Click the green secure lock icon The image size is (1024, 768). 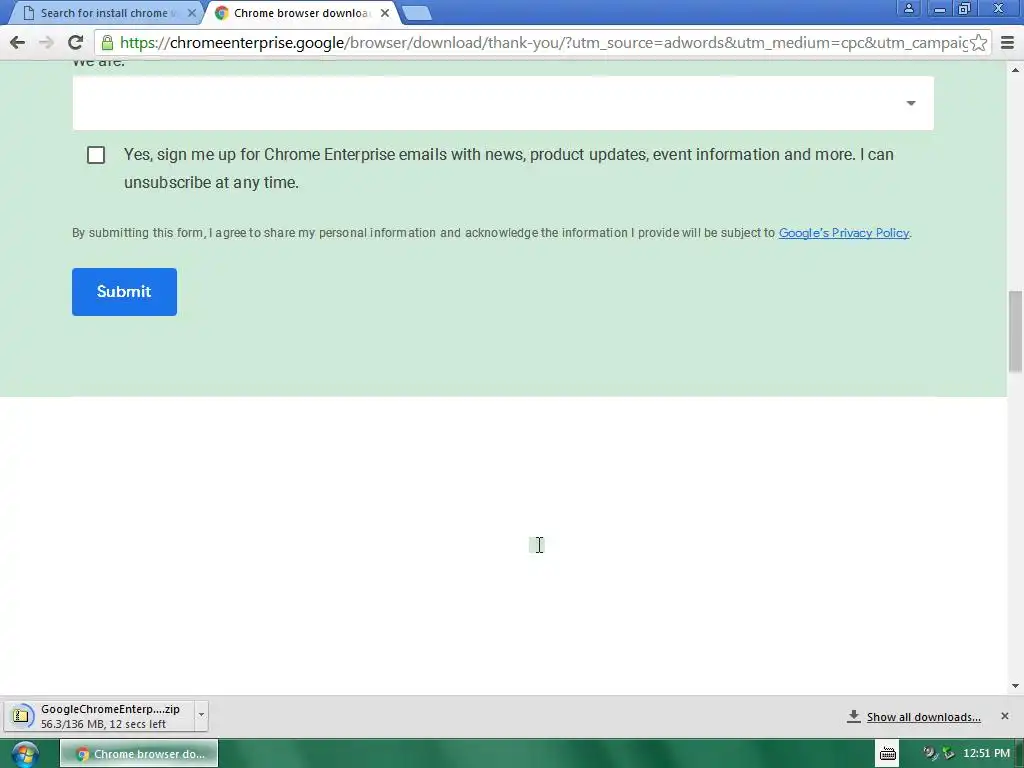tap(107, 43)
